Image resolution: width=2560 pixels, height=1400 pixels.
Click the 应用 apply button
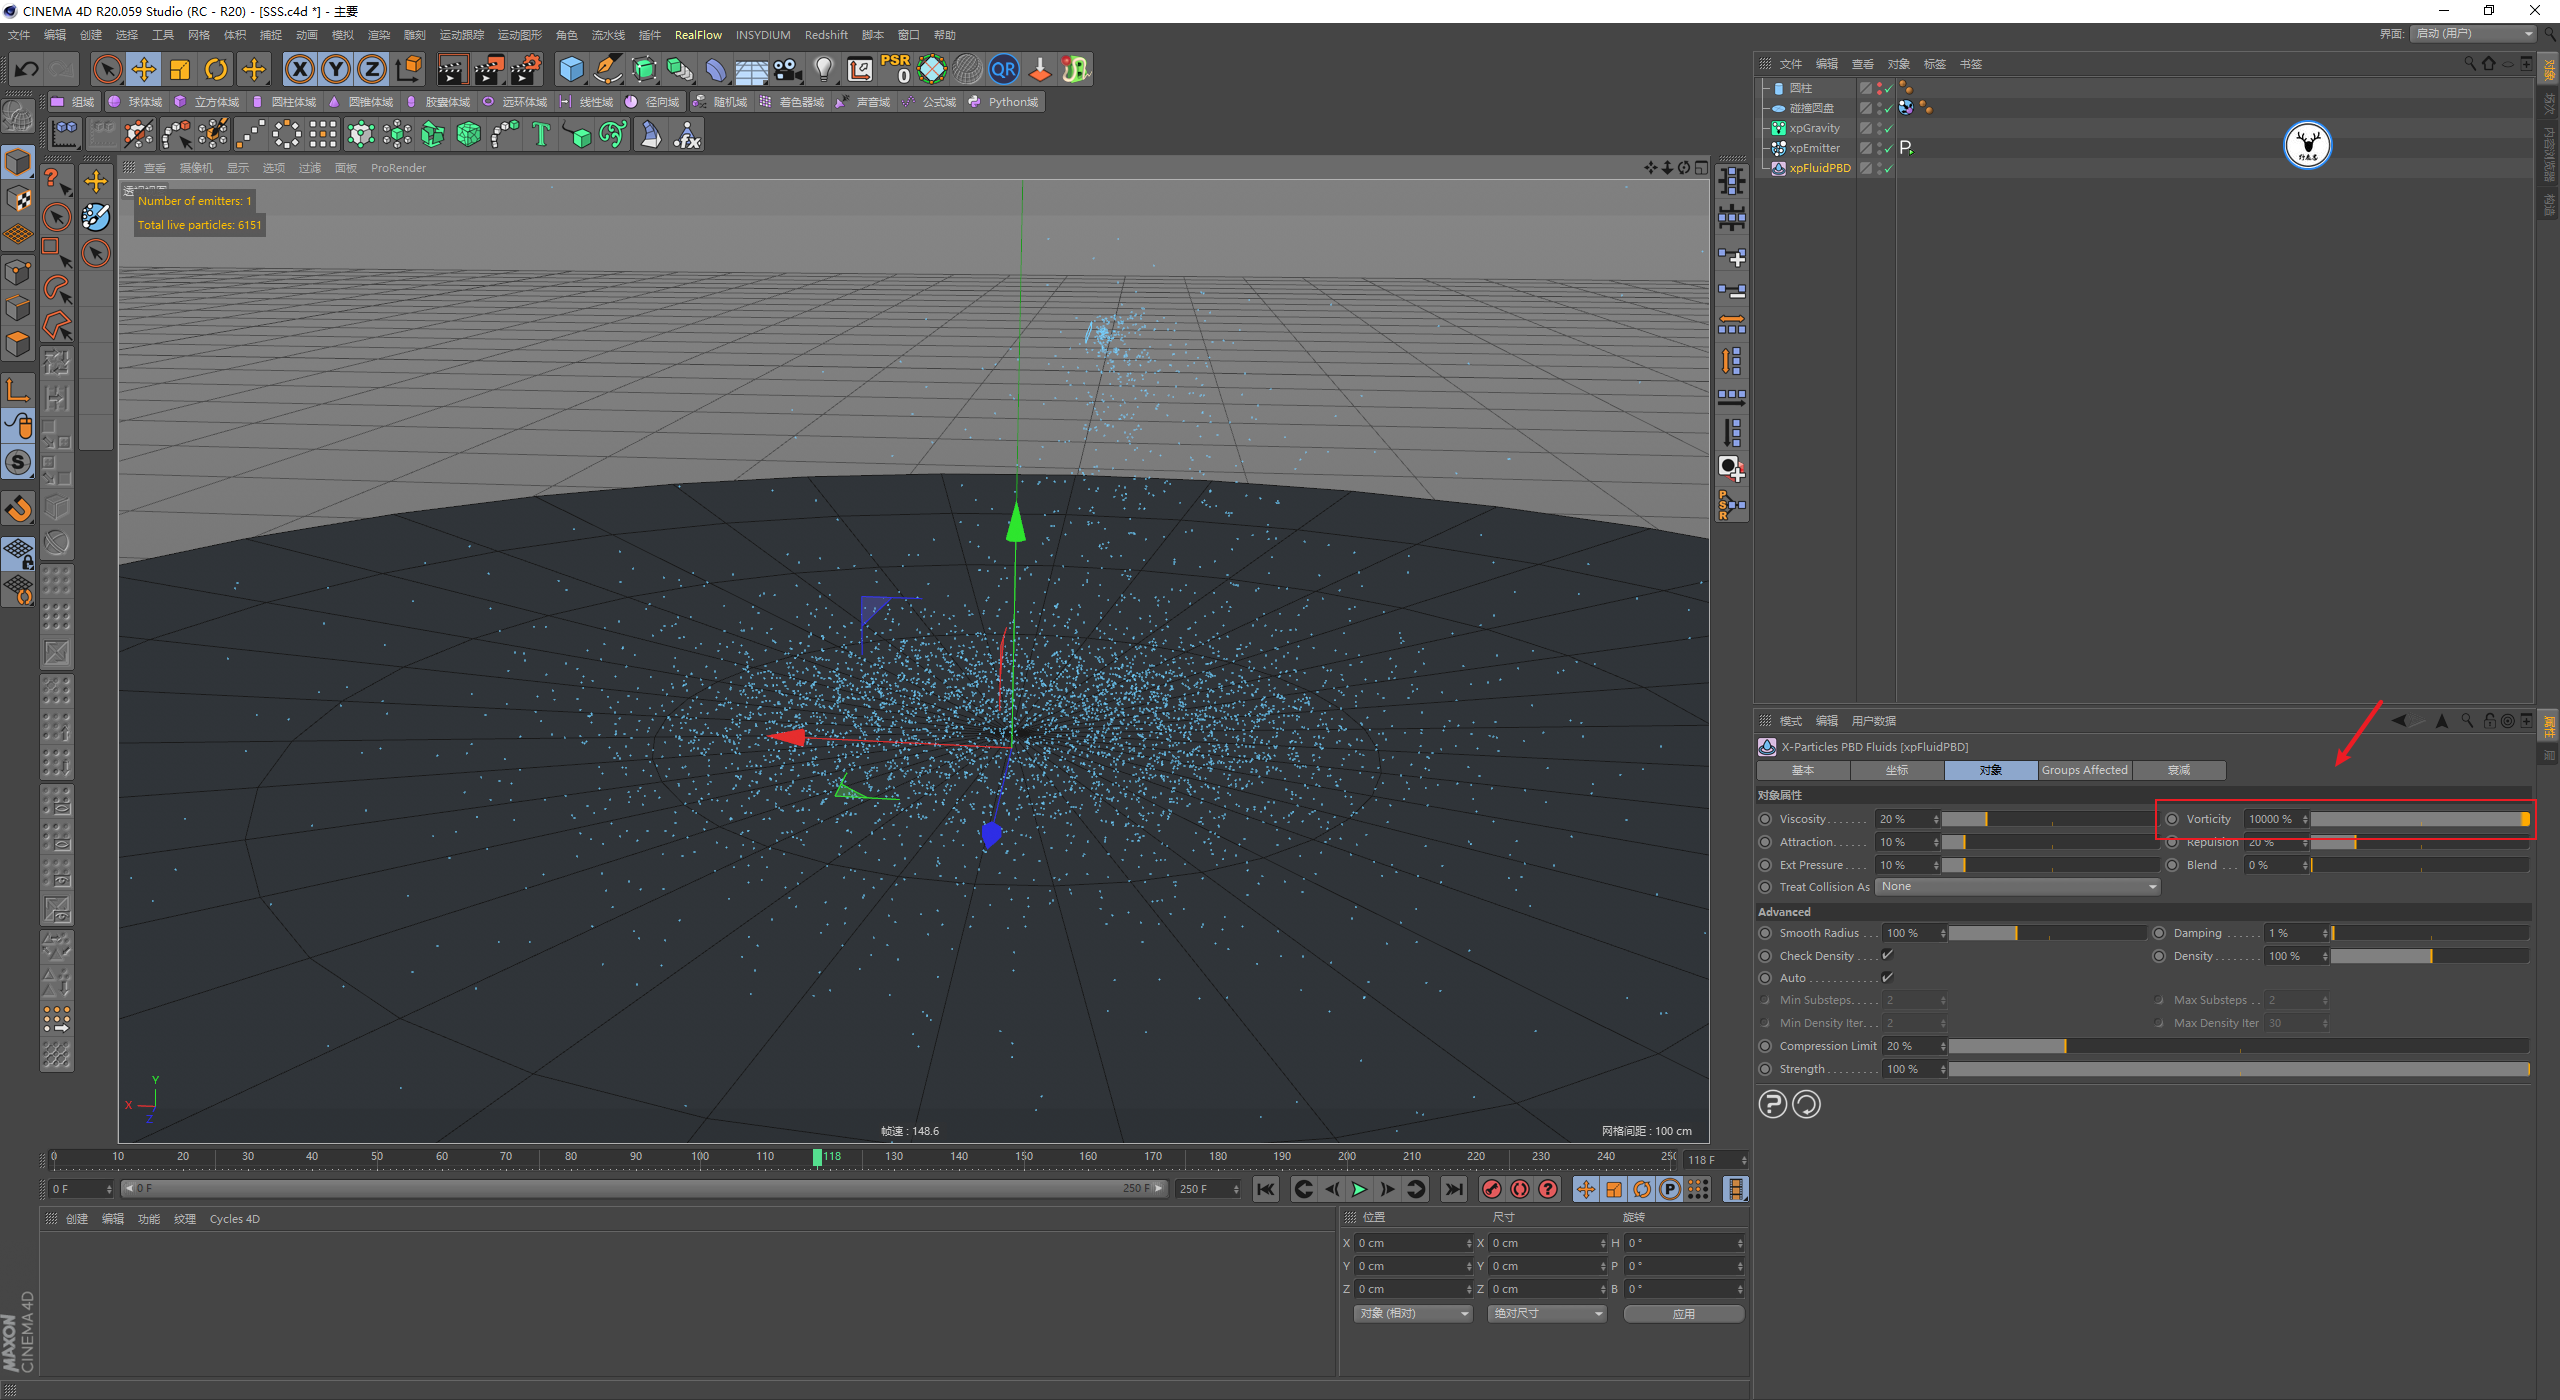pos(1683,1313)
